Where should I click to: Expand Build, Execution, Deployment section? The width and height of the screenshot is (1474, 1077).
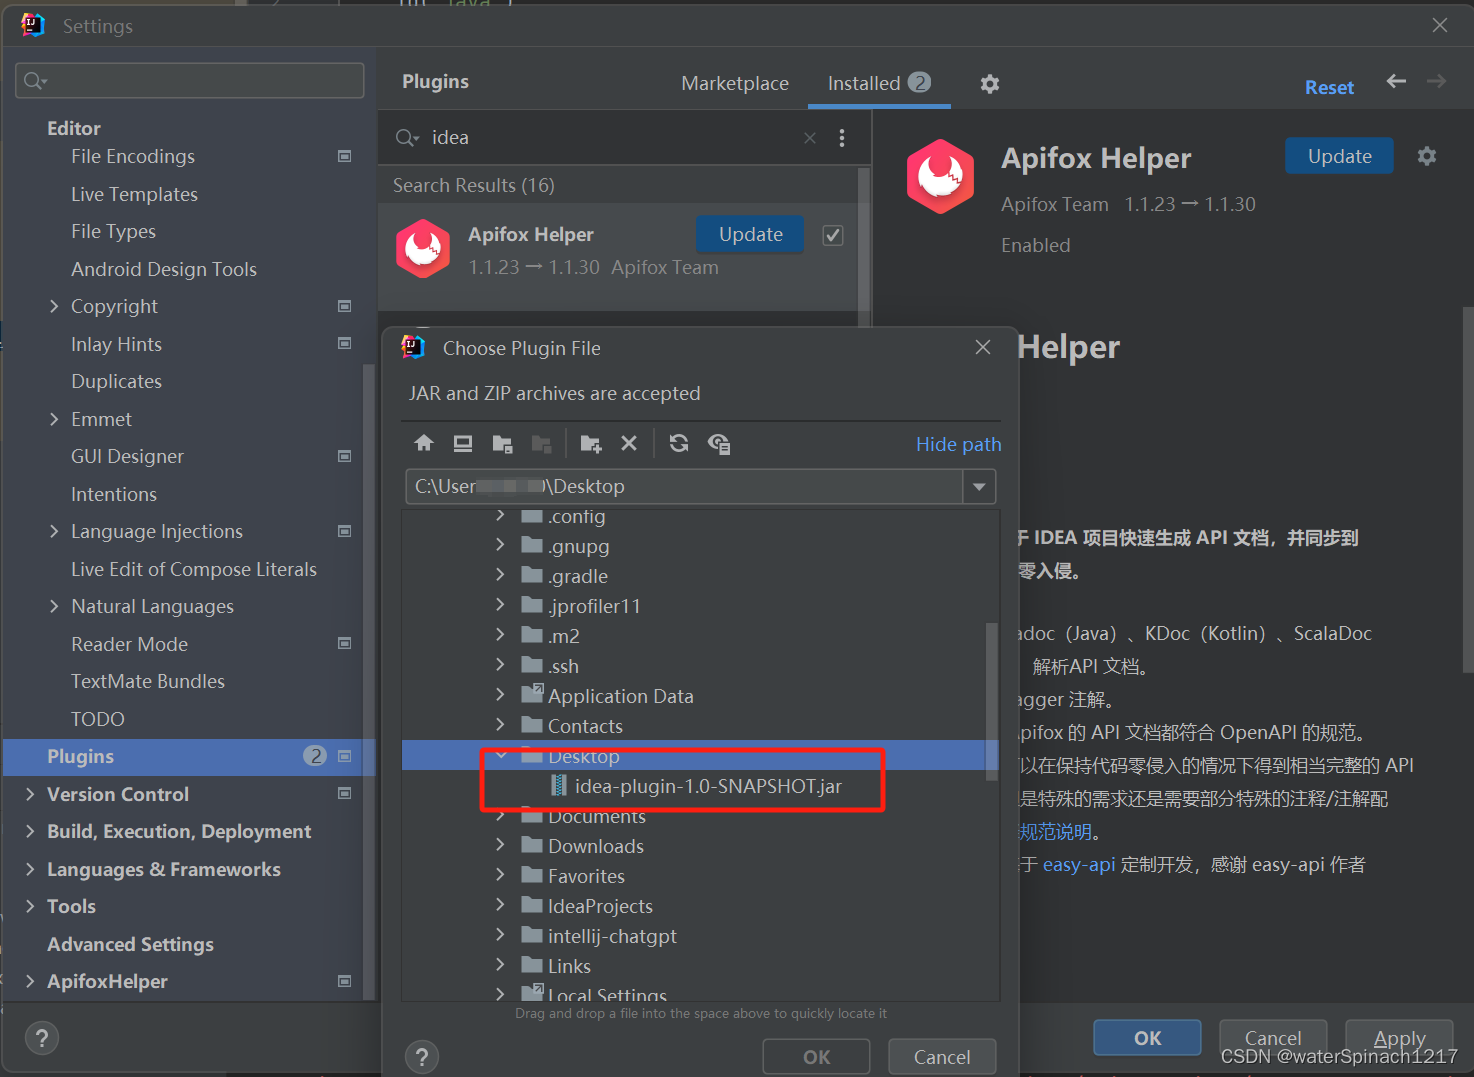[30, 831]
